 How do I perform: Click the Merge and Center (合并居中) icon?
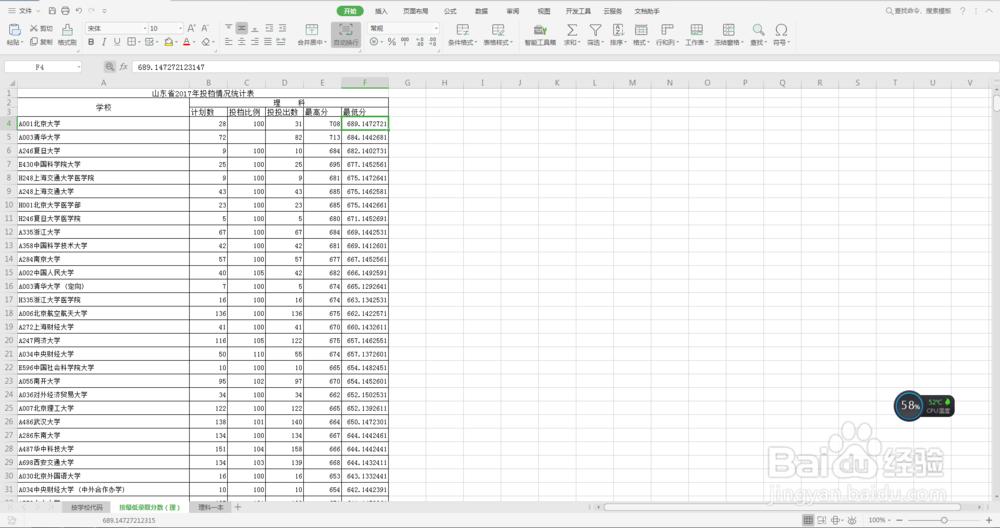tap(311, 29)
